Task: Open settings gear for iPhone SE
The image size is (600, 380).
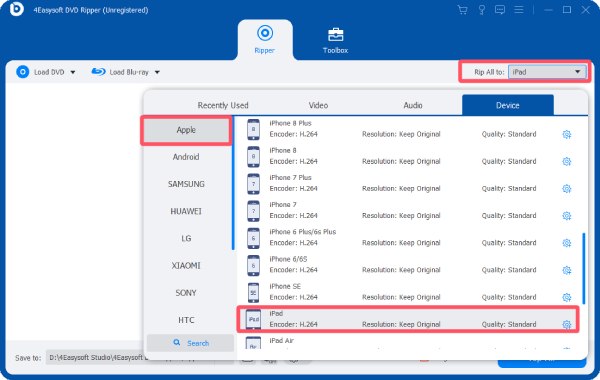Action: click(x=567, y=297)
